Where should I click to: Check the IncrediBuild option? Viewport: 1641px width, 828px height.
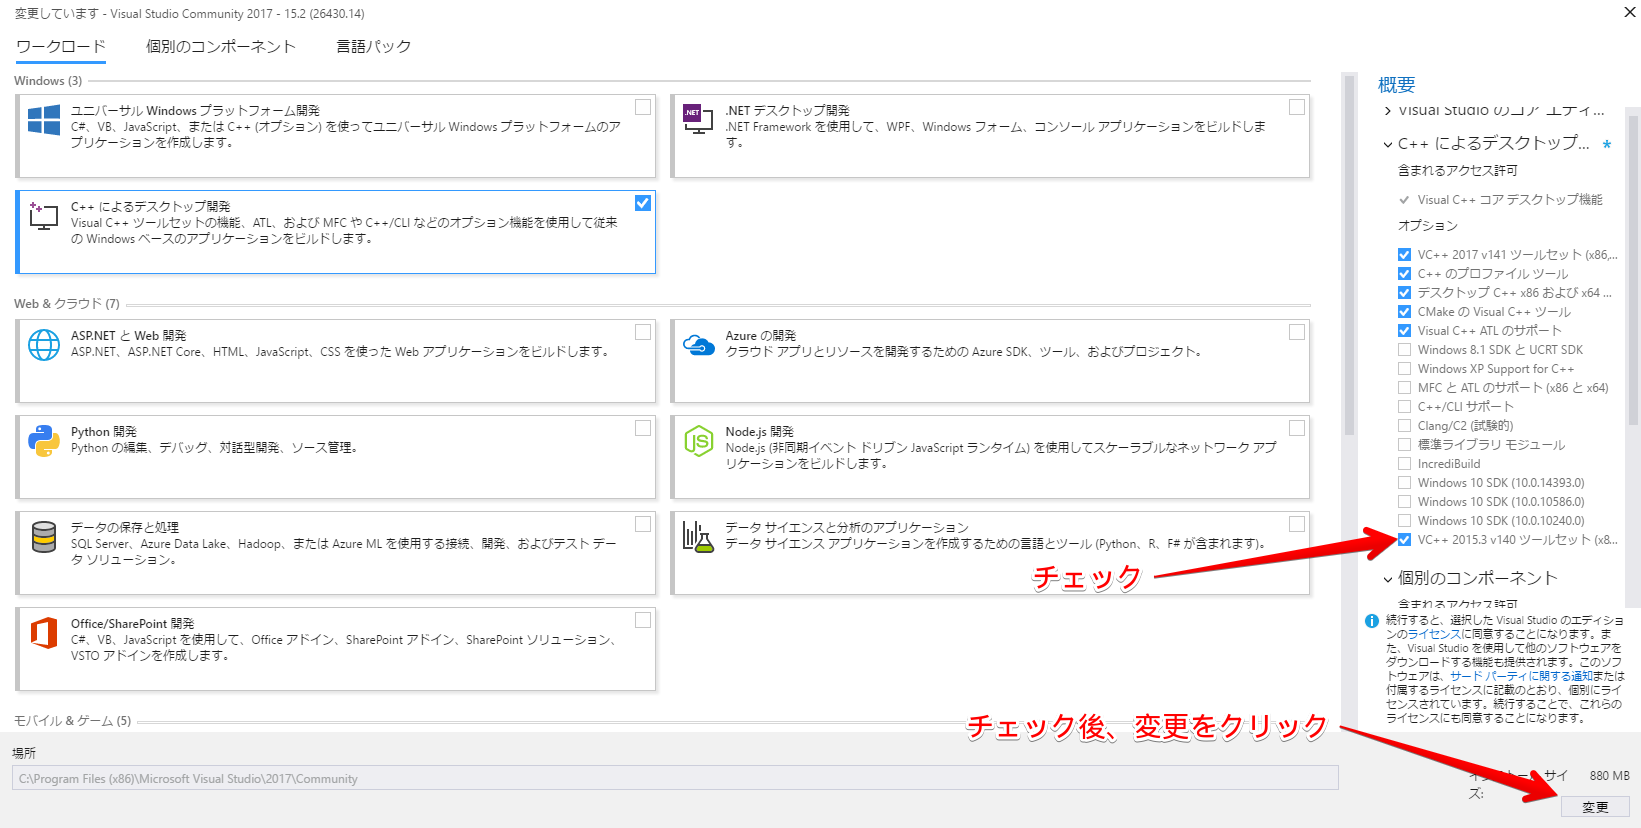click(1404, 464)
